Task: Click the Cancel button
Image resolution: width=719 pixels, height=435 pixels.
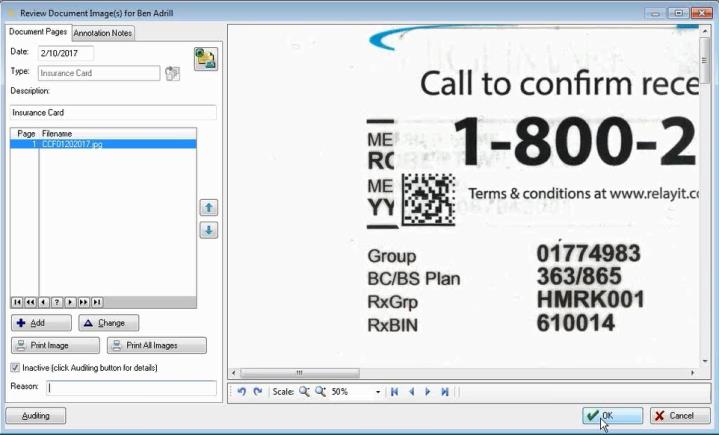Action: (680, 416)
